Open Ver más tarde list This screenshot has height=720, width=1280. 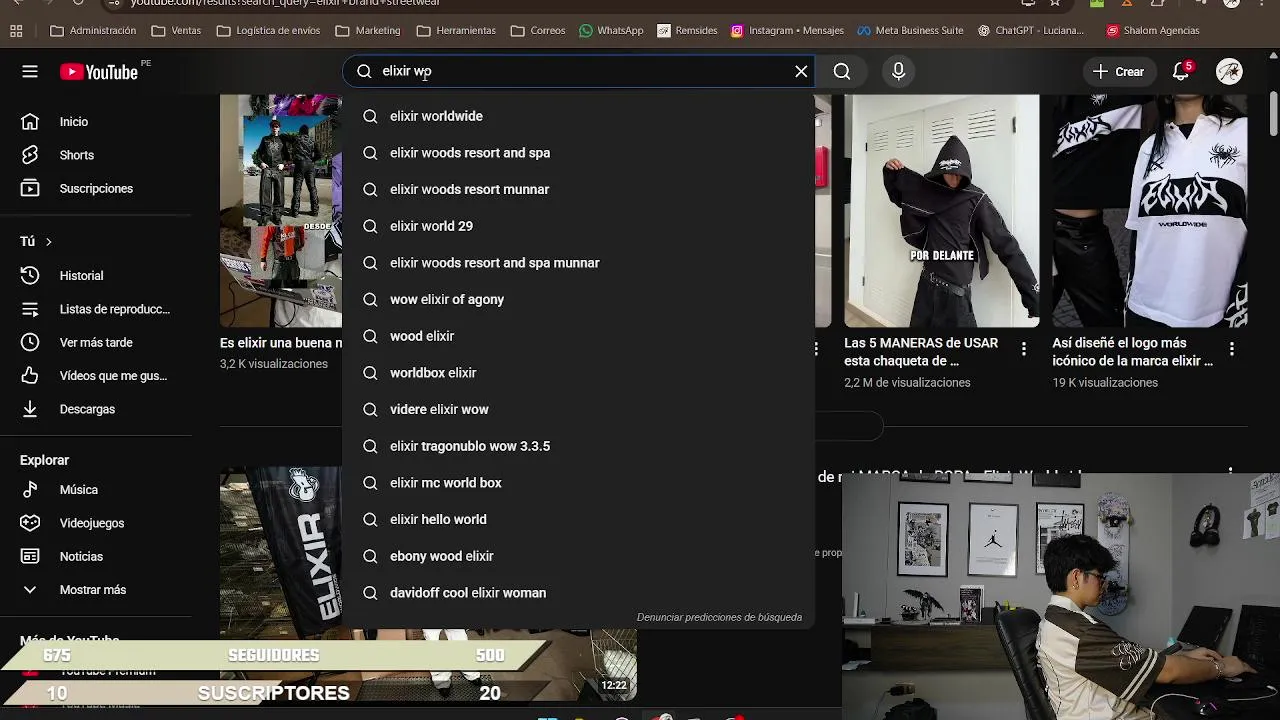click(x=96, y=342)
